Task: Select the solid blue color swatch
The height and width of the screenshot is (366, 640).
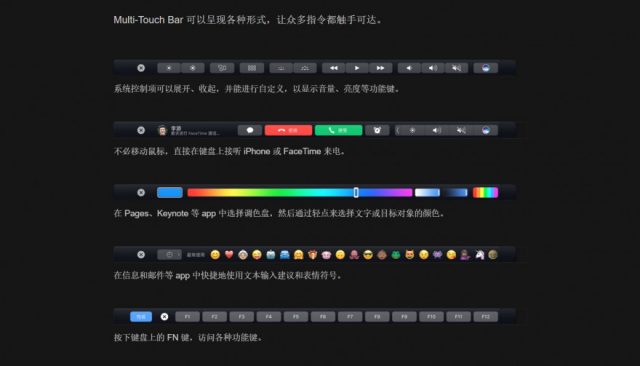Action: [170, 193]
